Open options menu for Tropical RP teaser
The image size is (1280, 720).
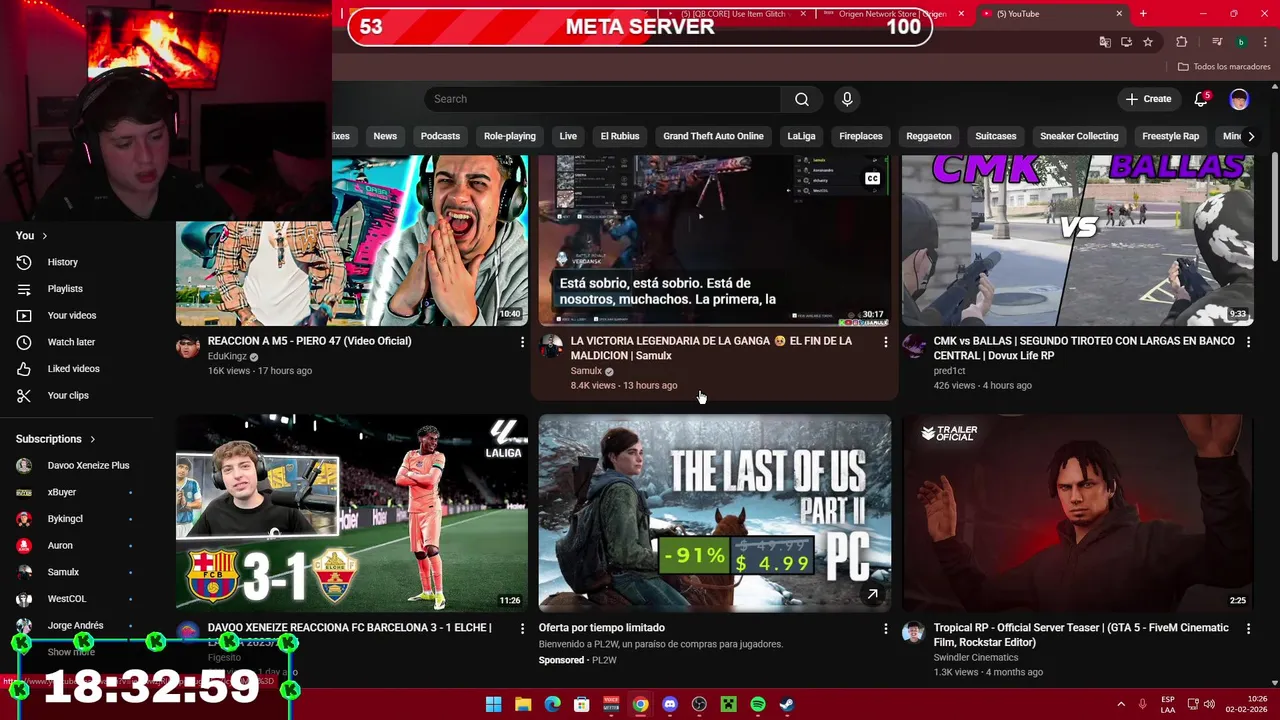(x=1248, y=629)
